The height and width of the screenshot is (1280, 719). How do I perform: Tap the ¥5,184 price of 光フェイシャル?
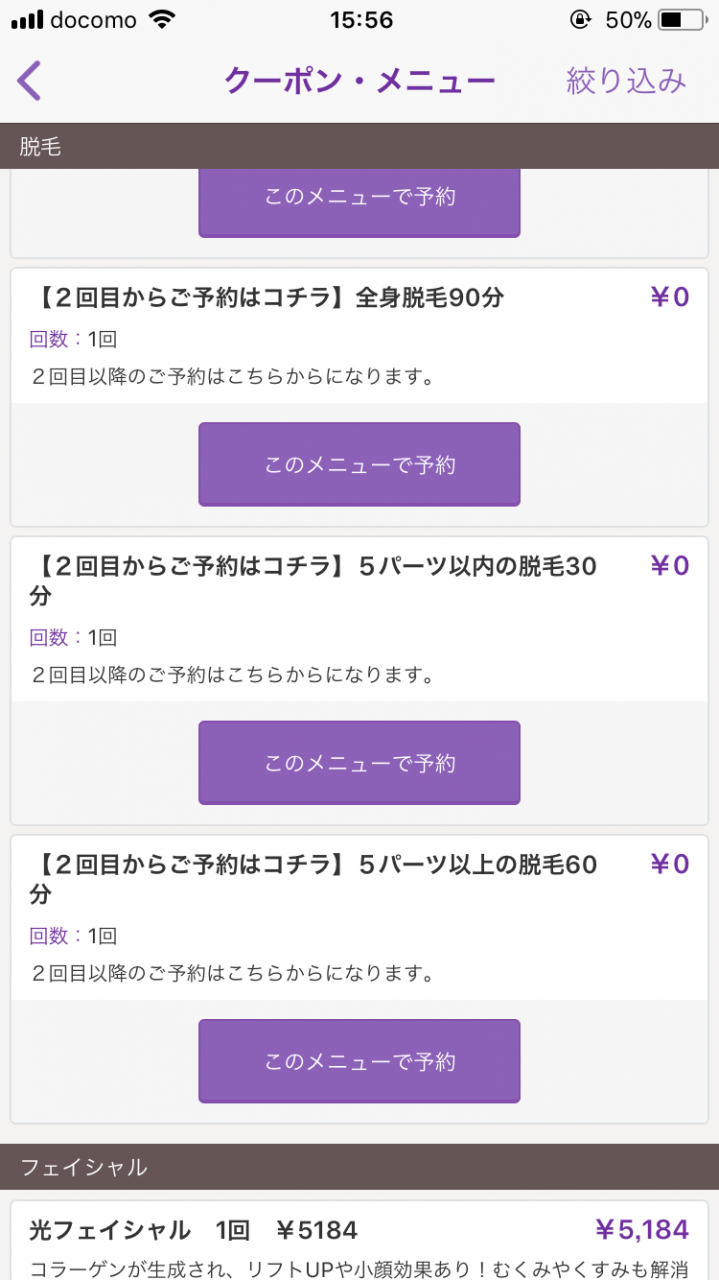click(x=641, y=1230)
